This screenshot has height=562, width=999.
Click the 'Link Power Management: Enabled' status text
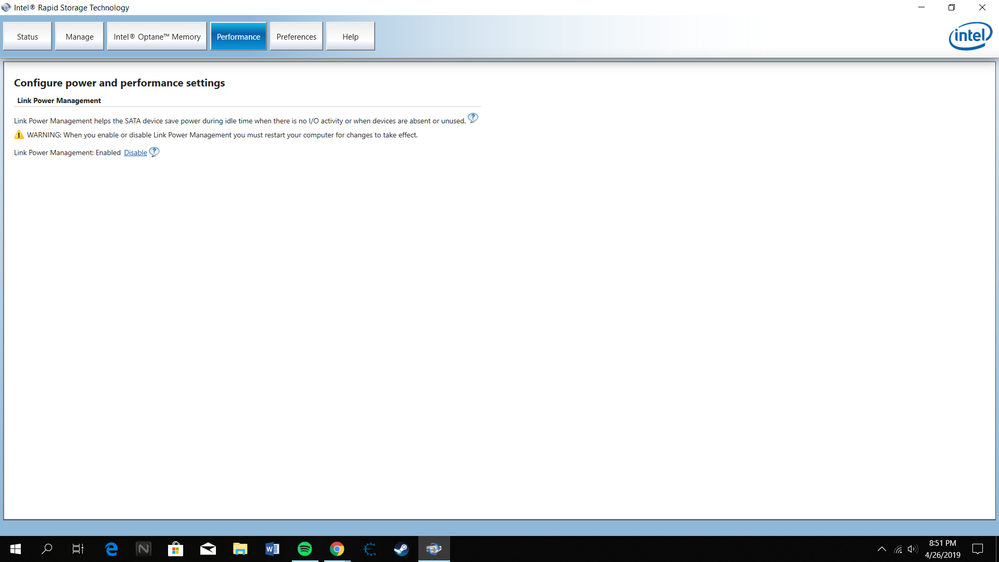67,153
